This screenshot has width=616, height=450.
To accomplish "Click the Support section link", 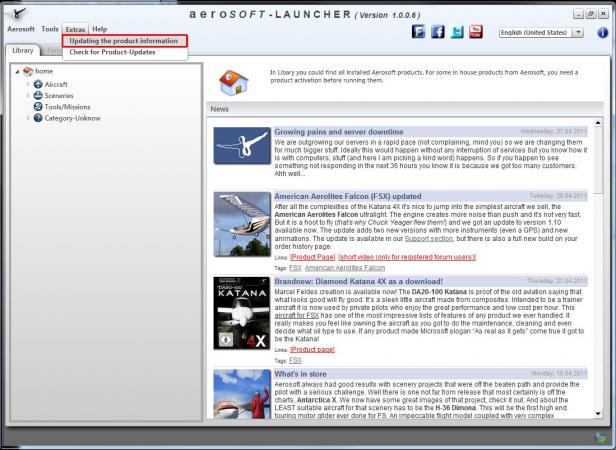I will tap(429, 239).
